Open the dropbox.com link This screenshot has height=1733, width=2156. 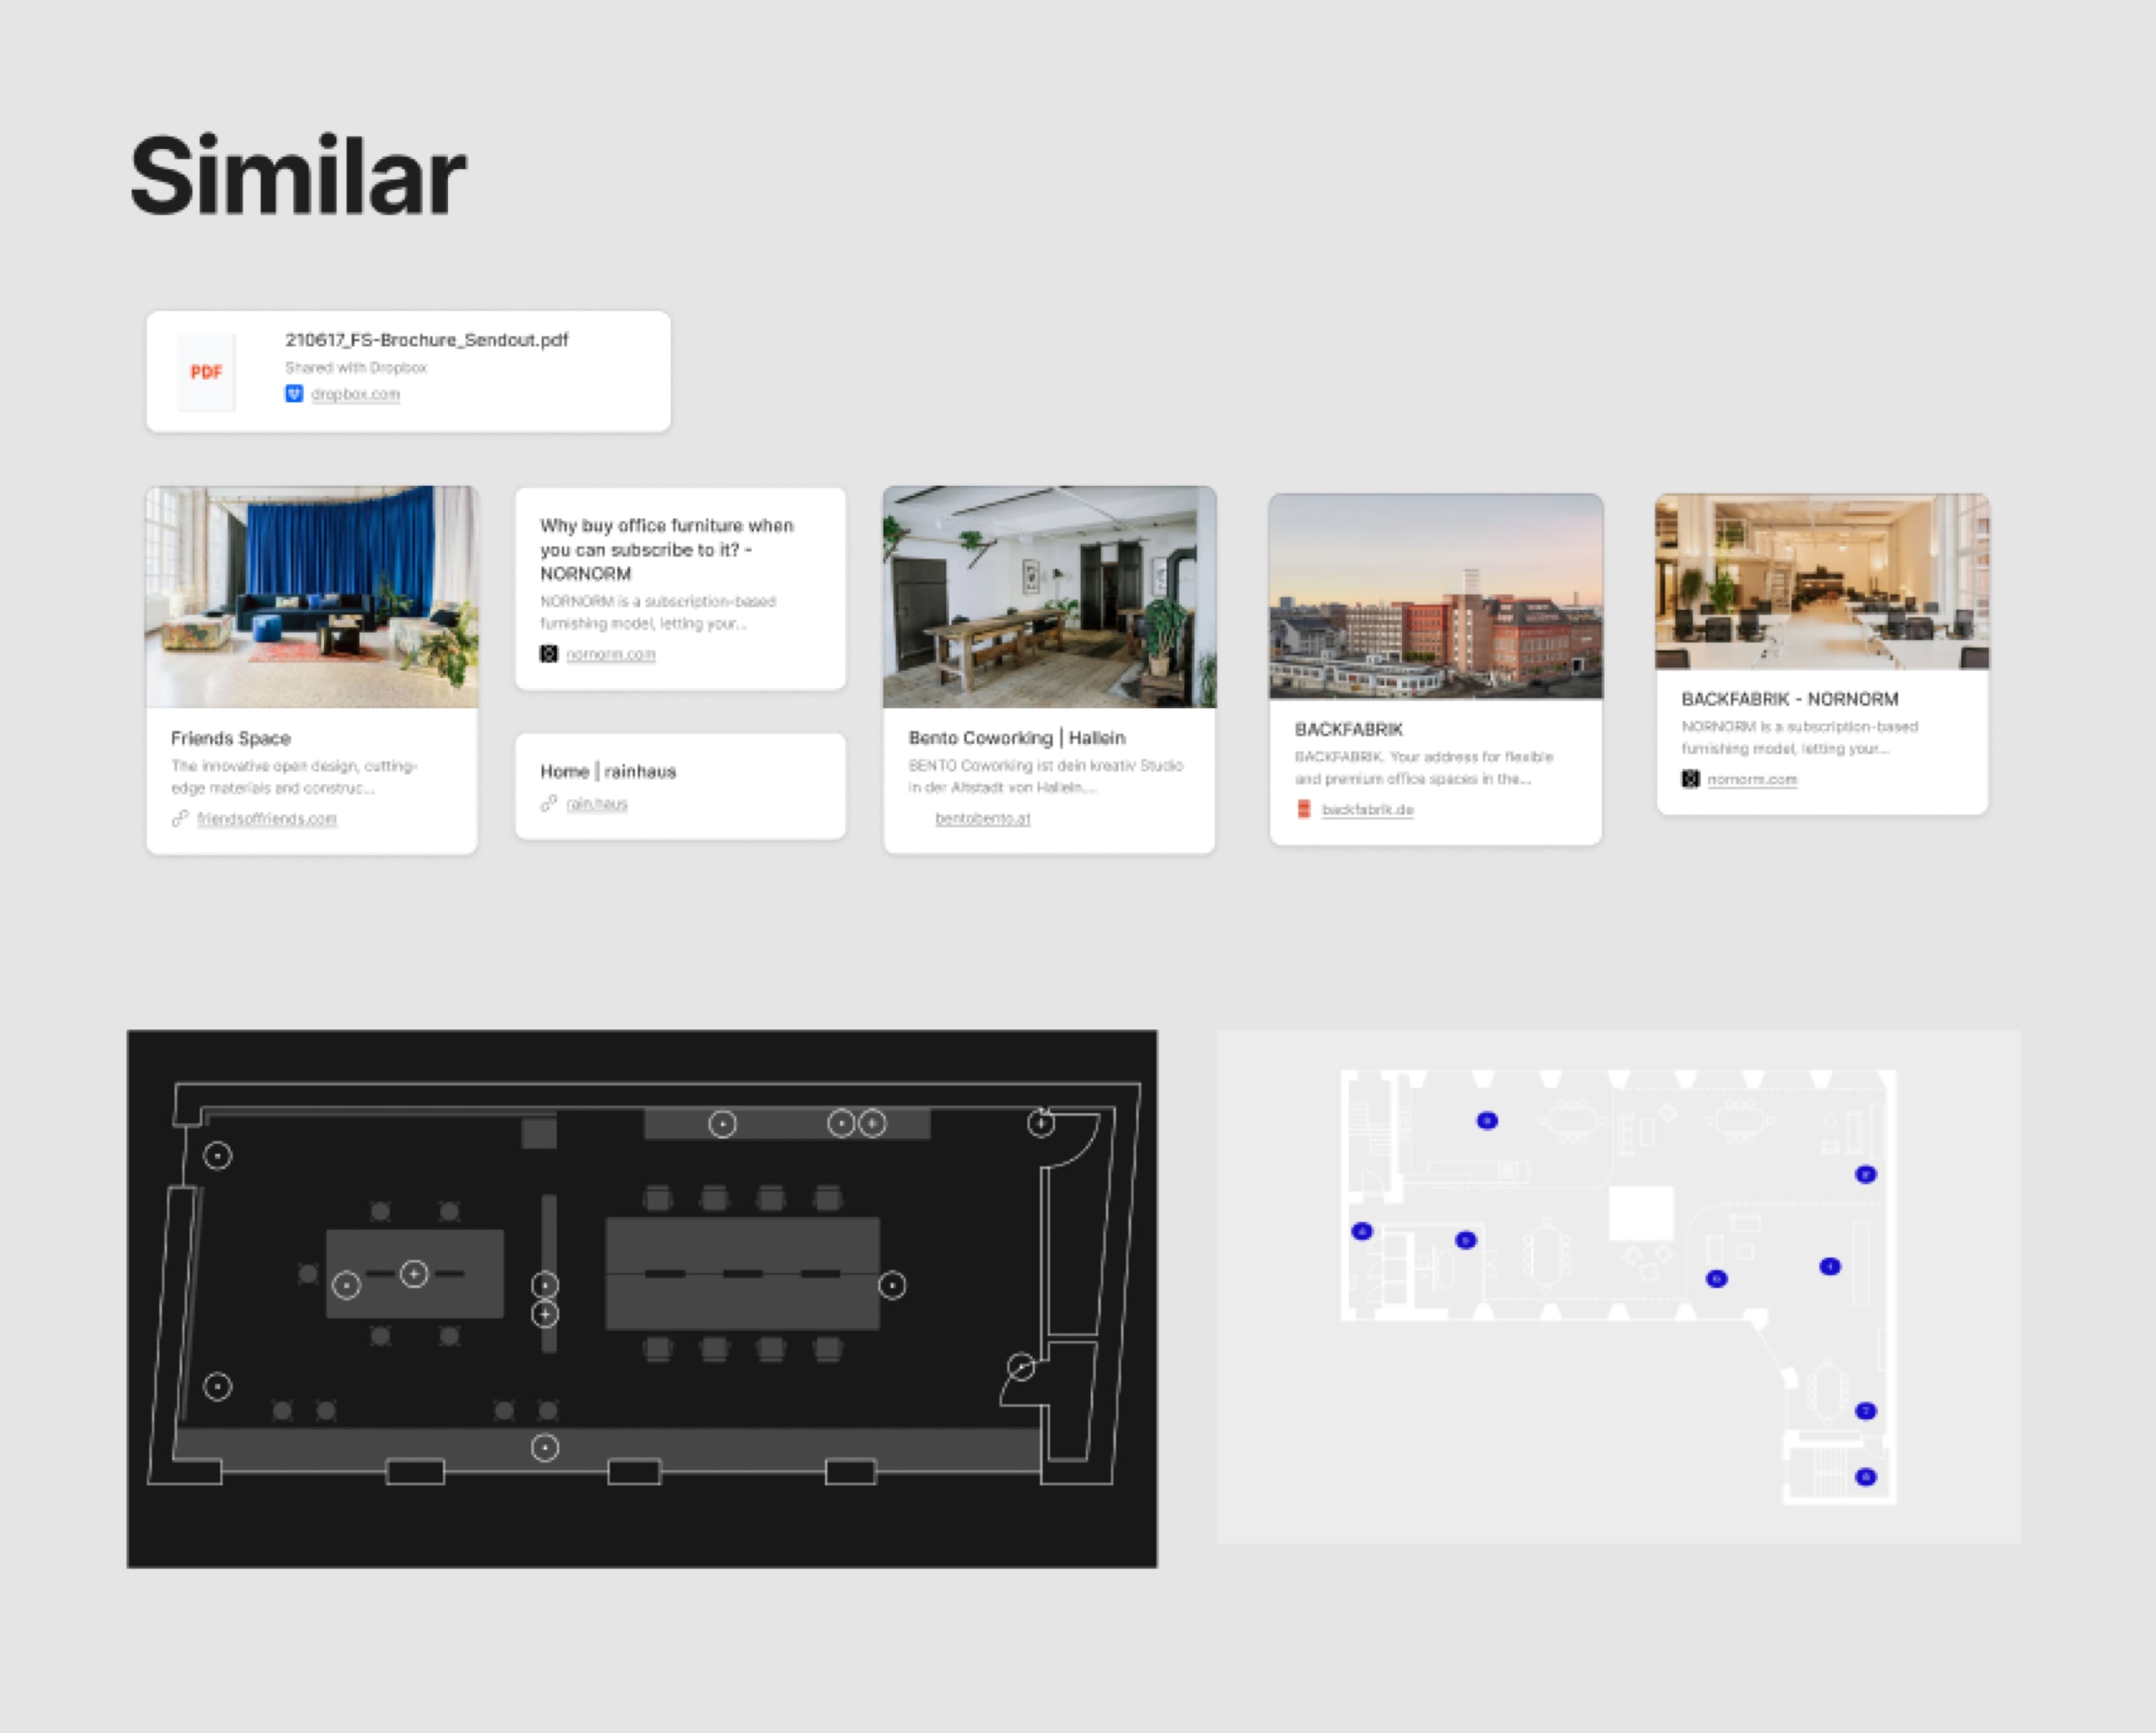tap(355, 394)
